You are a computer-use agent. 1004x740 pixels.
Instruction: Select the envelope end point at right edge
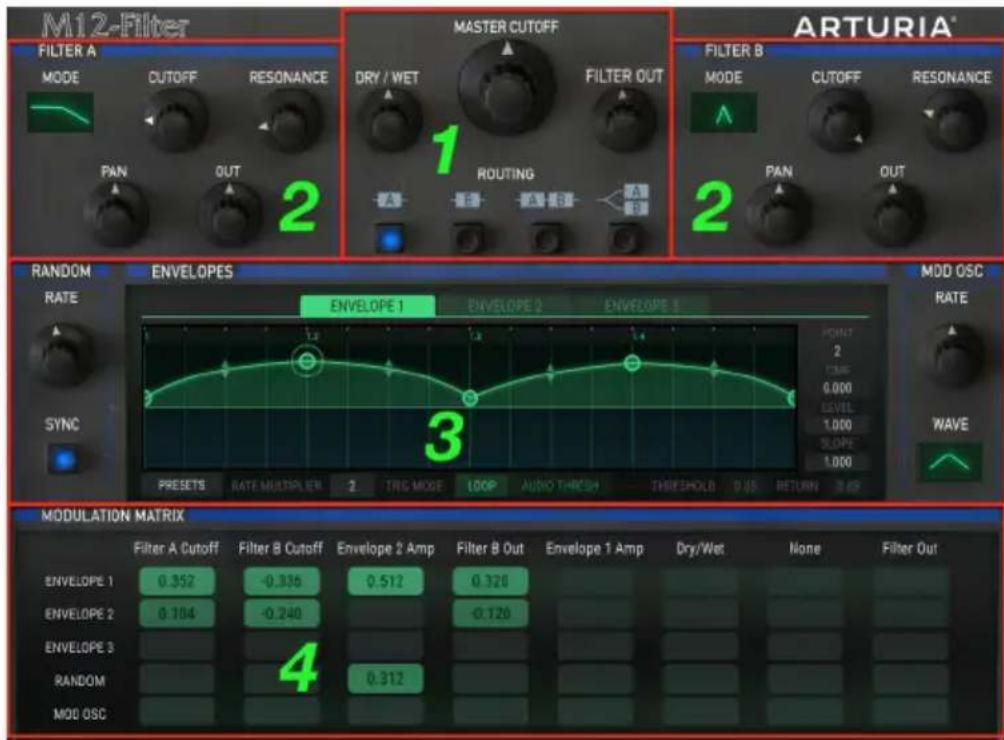point(791,398)
